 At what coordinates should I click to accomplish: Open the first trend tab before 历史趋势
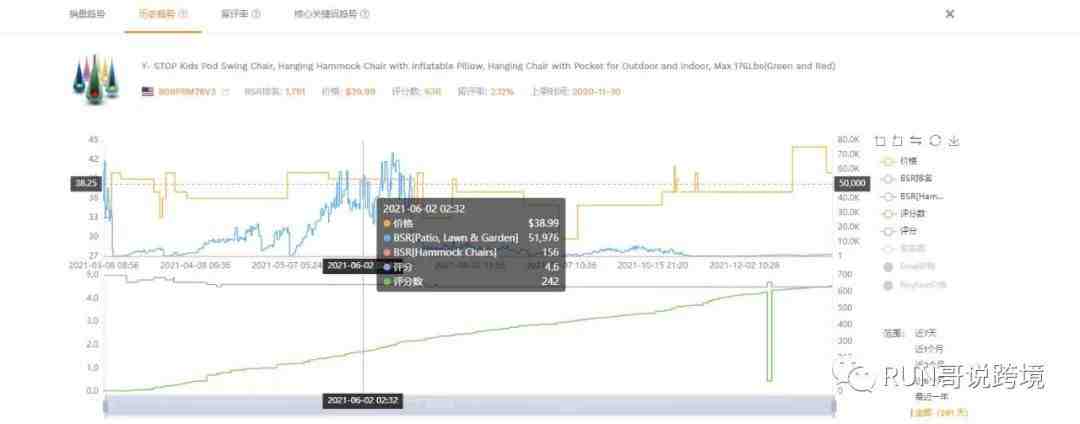pyautogui.click(x=87, y=14)
